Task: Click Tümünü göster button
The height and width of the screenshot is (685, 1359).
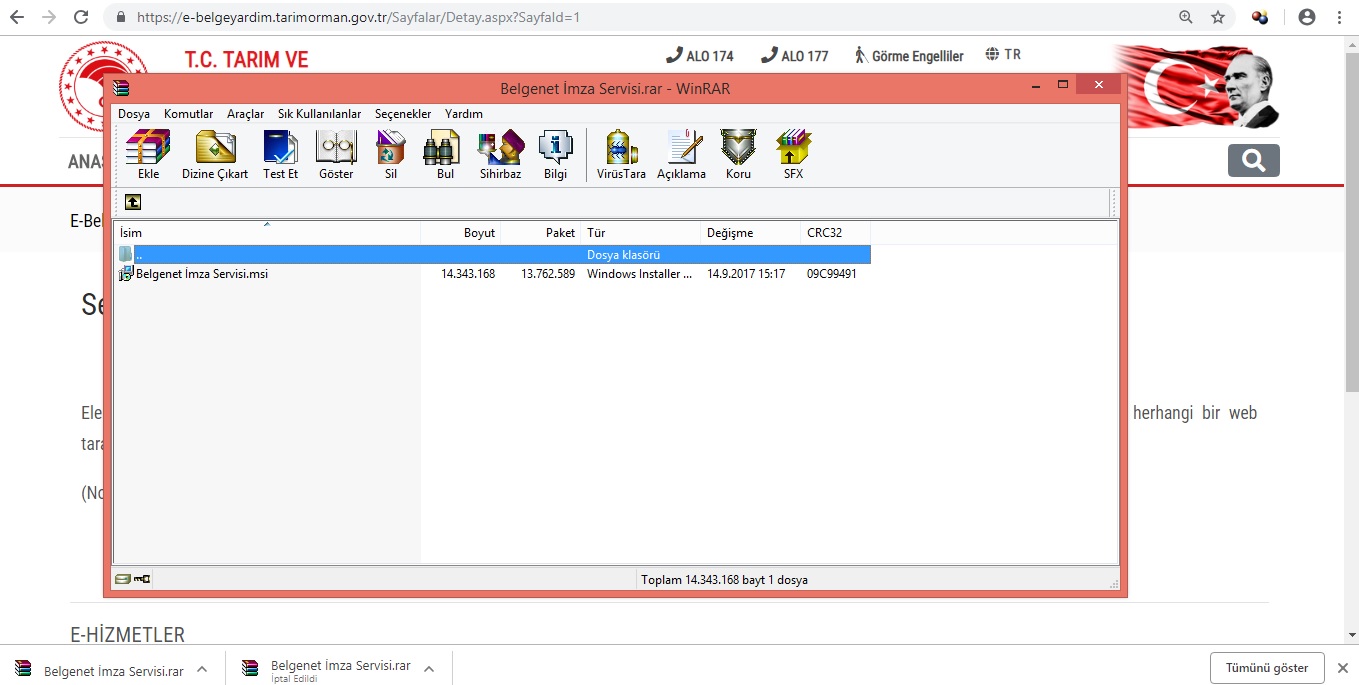Action: [1267, 668]
